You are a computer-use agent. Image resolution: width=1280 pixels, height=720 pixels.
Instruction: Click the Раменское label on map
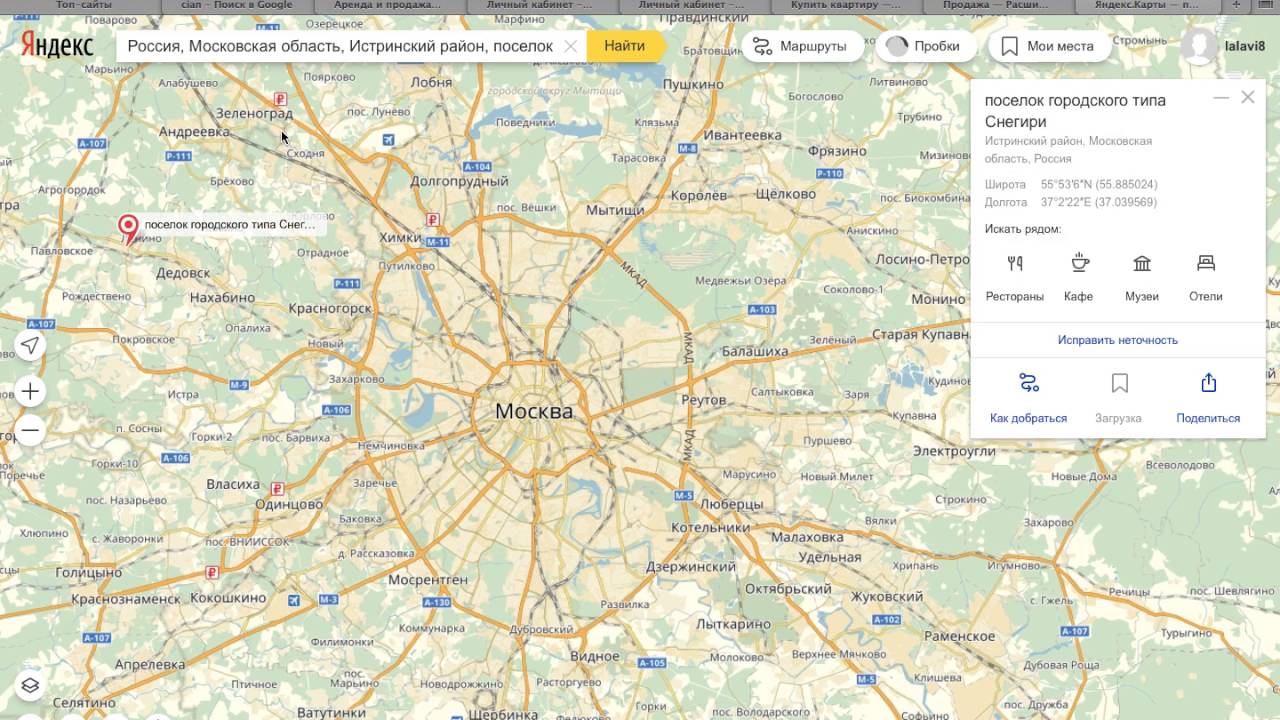pyautogui.click(x=960, y=636)
